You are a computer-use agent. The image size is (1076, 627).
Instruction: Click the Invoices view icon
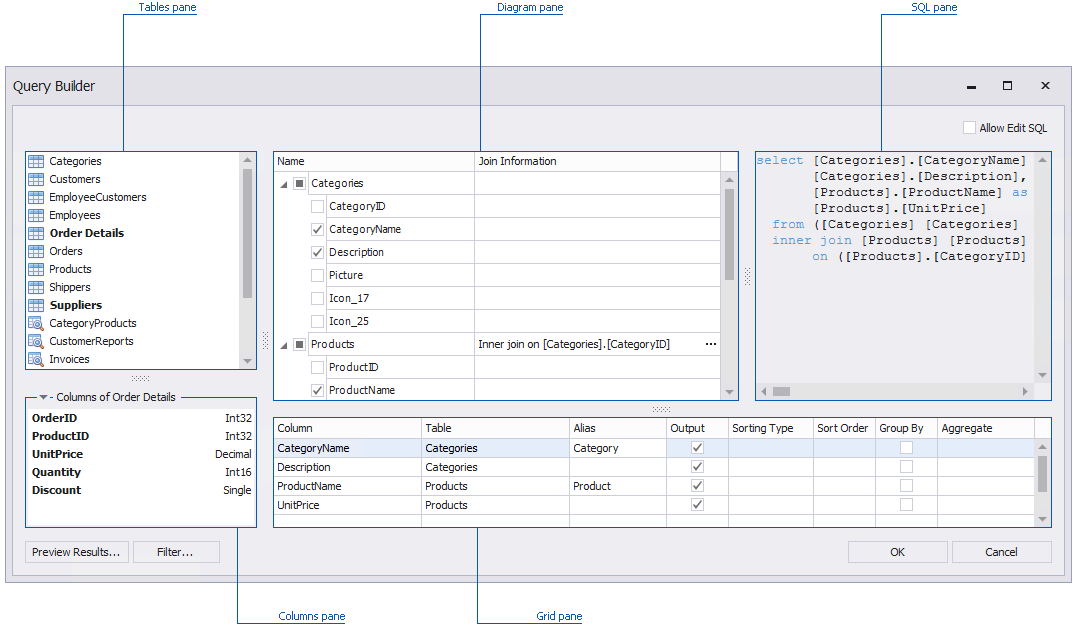[x=36, y=359]
